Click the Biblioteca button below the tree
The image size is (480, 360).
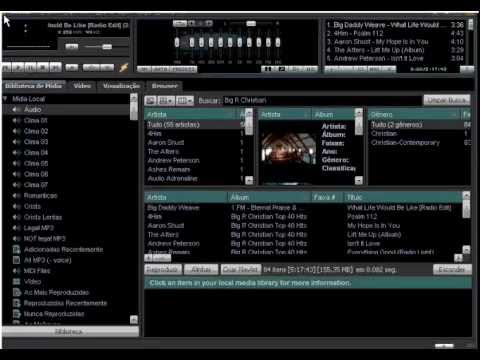(70, 332)
